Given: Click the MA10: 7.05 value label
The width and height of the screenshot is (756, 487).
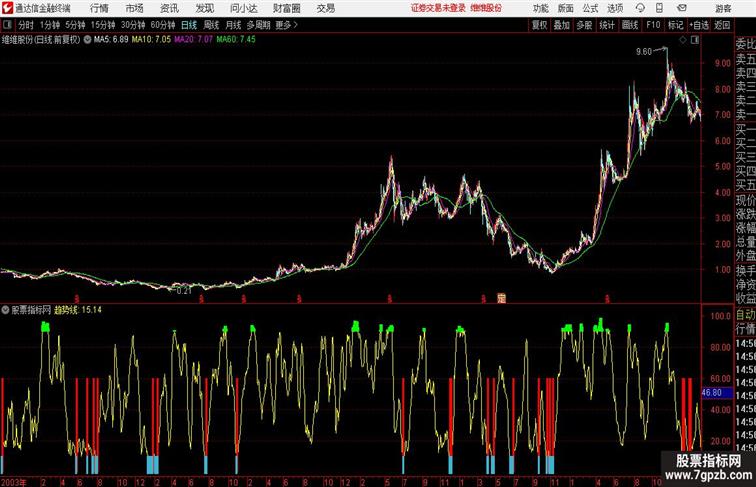Looking at the screenshot, I should click(x=151, y=40).
